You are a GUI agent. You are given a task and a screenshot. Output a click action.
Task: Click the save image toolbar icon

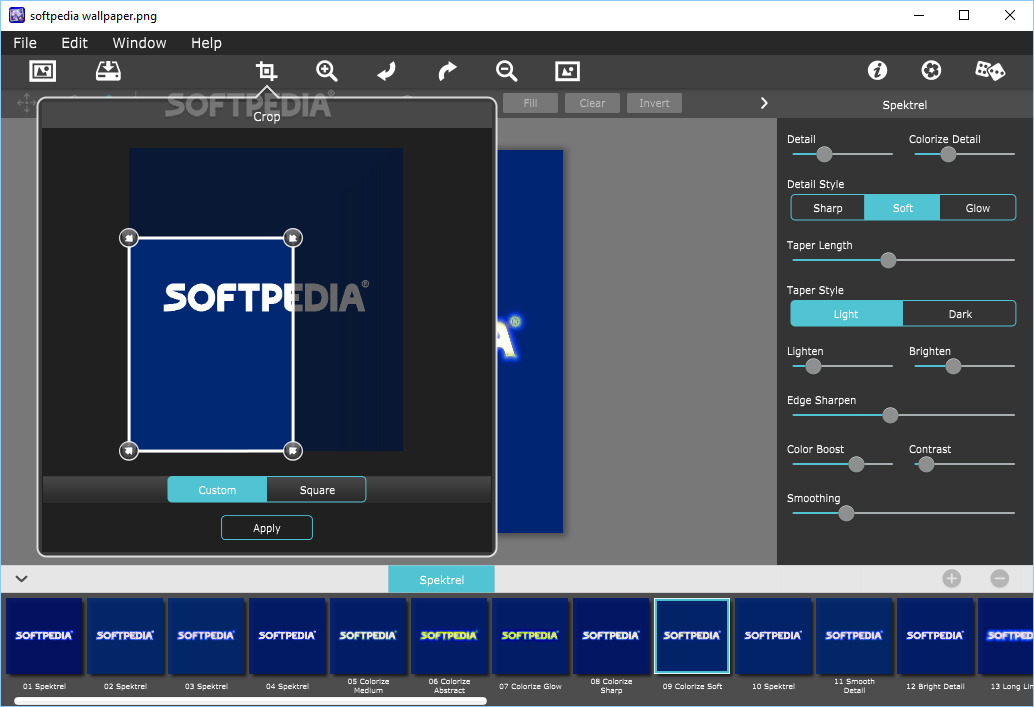click(x=108, y=71)
